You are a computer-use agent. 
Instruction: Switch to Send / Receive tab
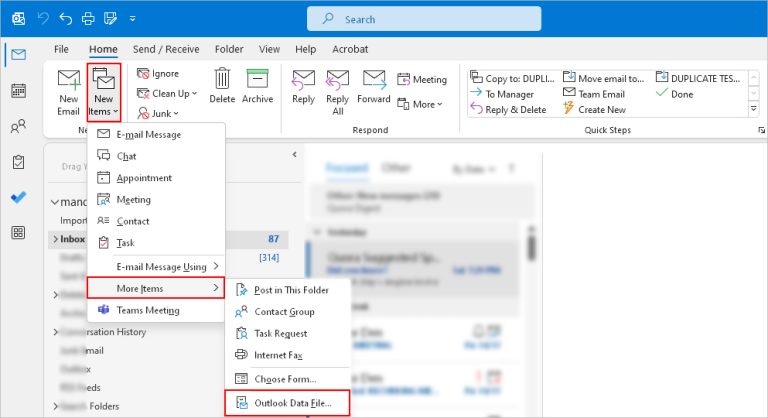click(x=166, y=49)
